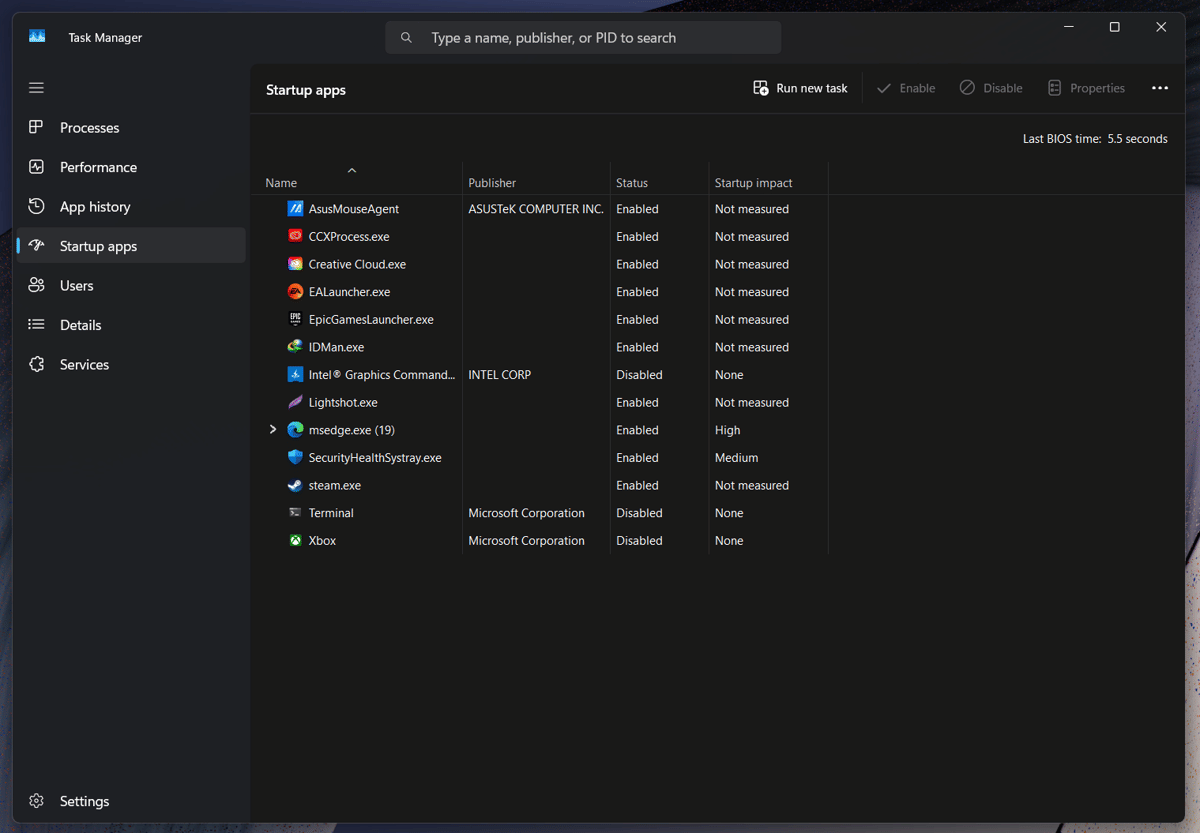Click the Run new task icon
The height and width of the screenshot is (833, 1200).
click(761, 88)
